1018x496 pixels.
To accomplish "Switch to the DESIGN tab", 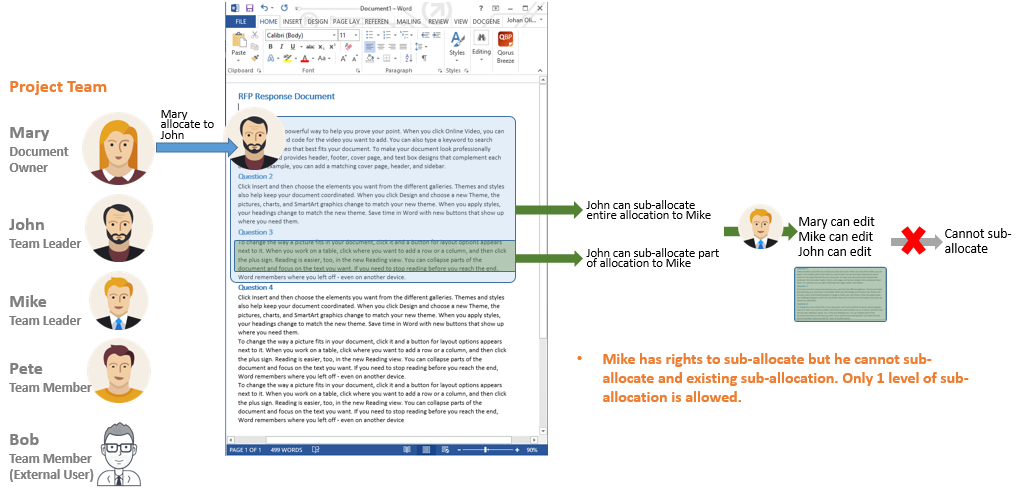I will 318,21.
